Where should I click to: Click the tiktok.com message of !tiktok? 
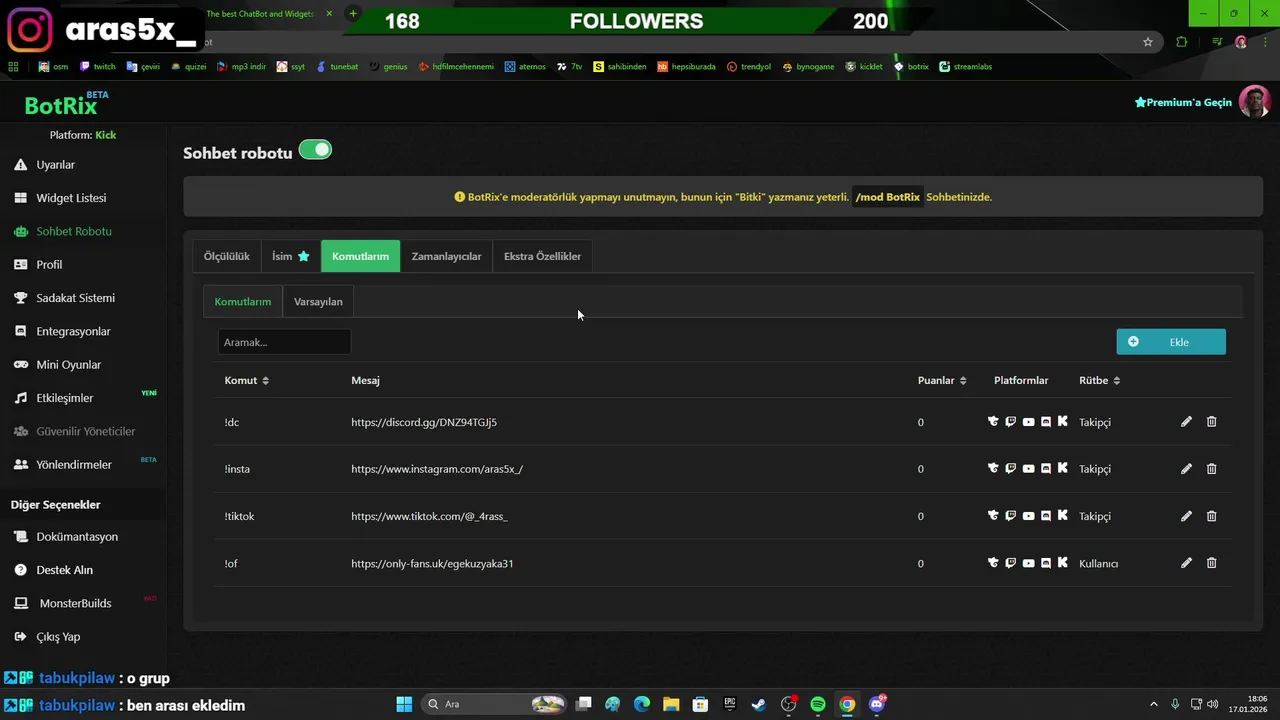pos(429,516)
